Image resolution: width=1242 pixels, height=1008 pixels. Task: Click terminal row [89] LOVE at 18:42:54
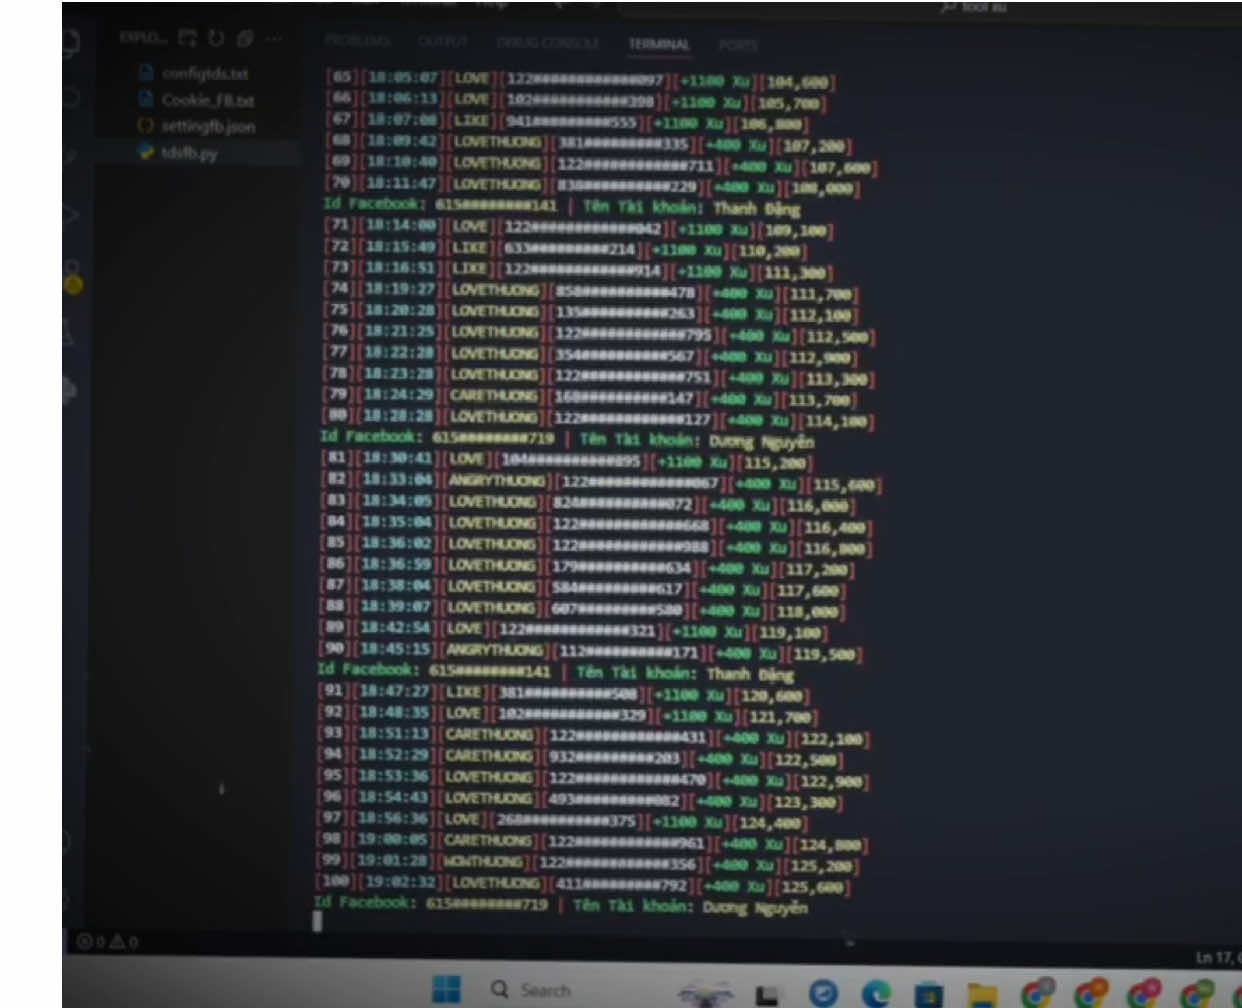574,631
